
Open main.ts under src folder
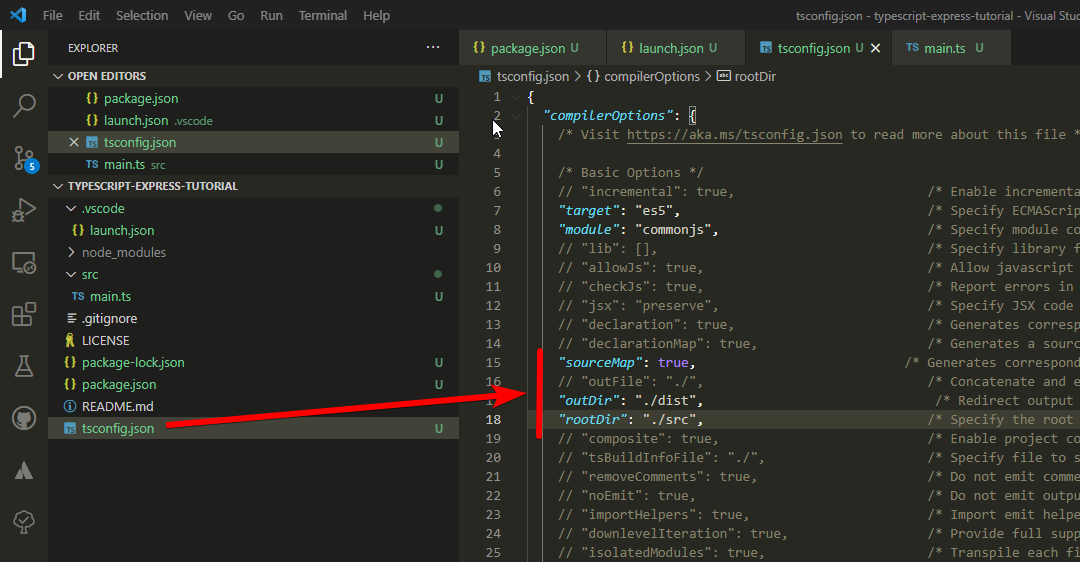[x=253, y=297]
